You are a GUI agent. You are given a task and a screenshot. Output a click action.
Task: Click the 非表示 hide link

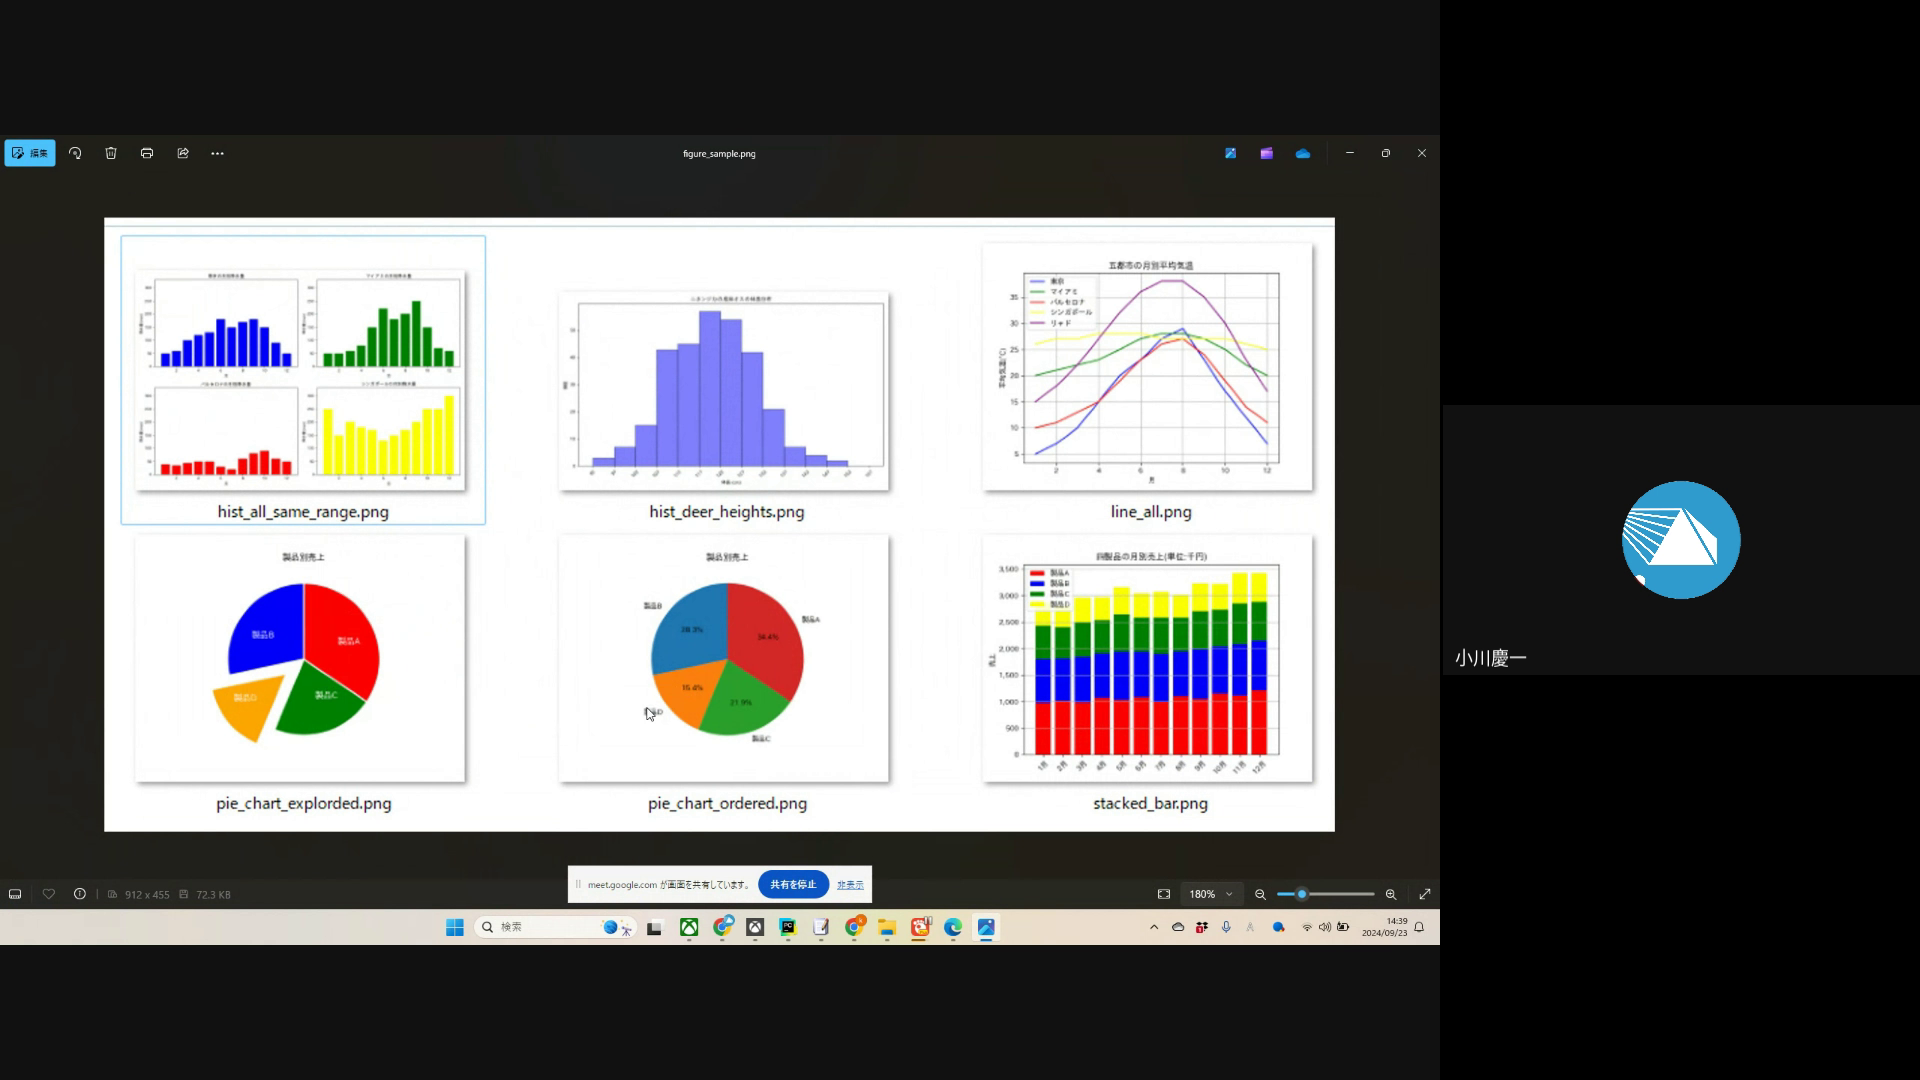(x=850, y=885)
